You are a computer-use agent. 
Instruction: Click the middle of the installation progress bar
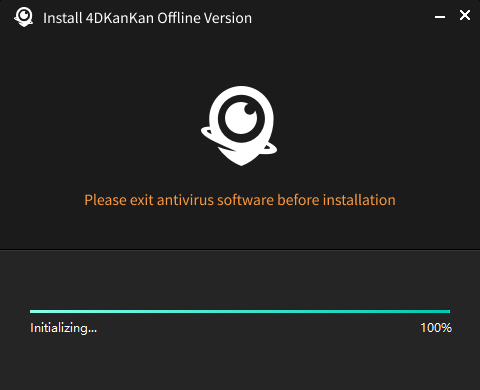(240, 312)
